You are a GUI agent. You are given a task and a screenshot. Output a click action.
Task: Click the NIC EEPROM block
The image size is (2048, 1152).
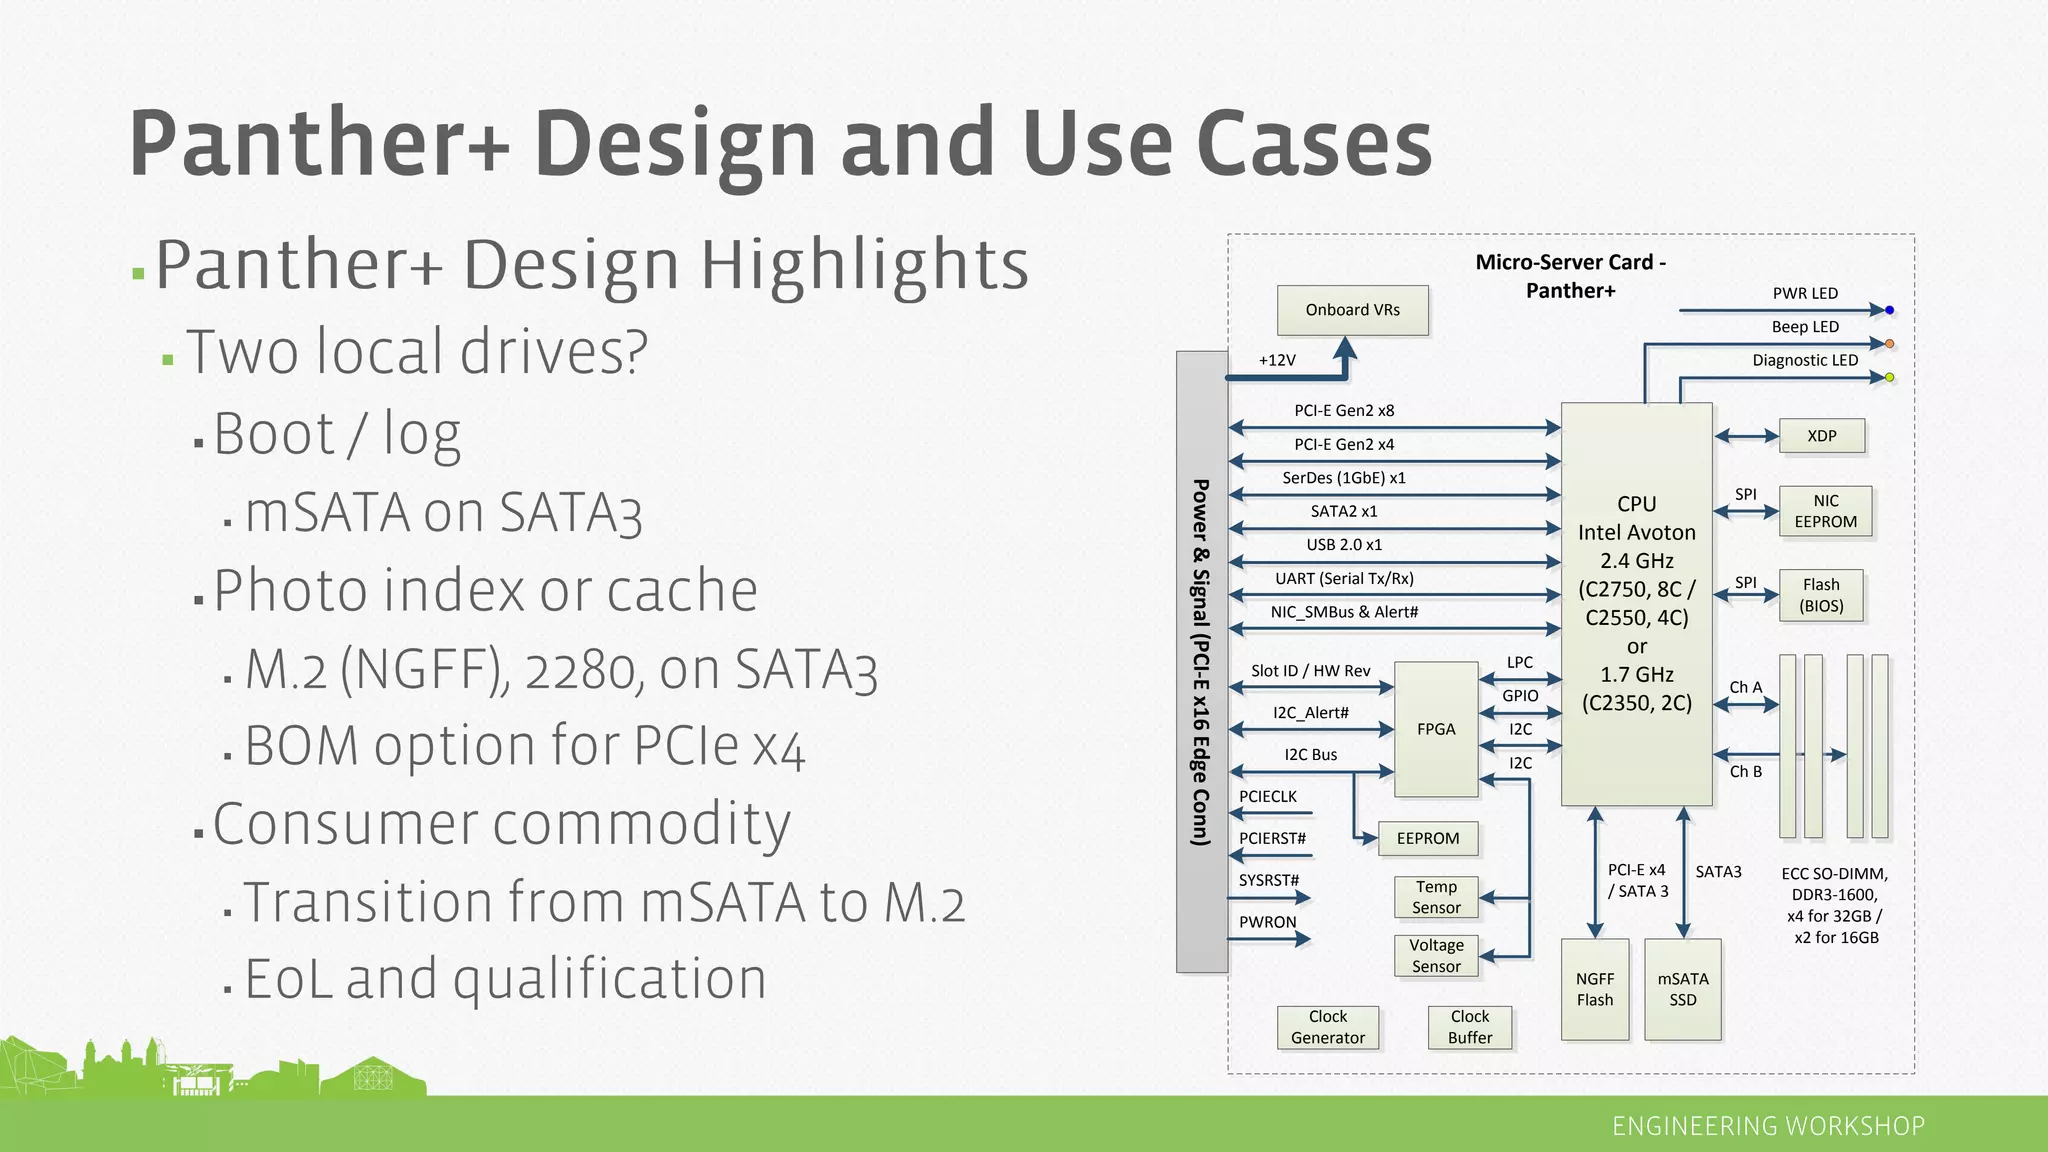[1825, 511]
